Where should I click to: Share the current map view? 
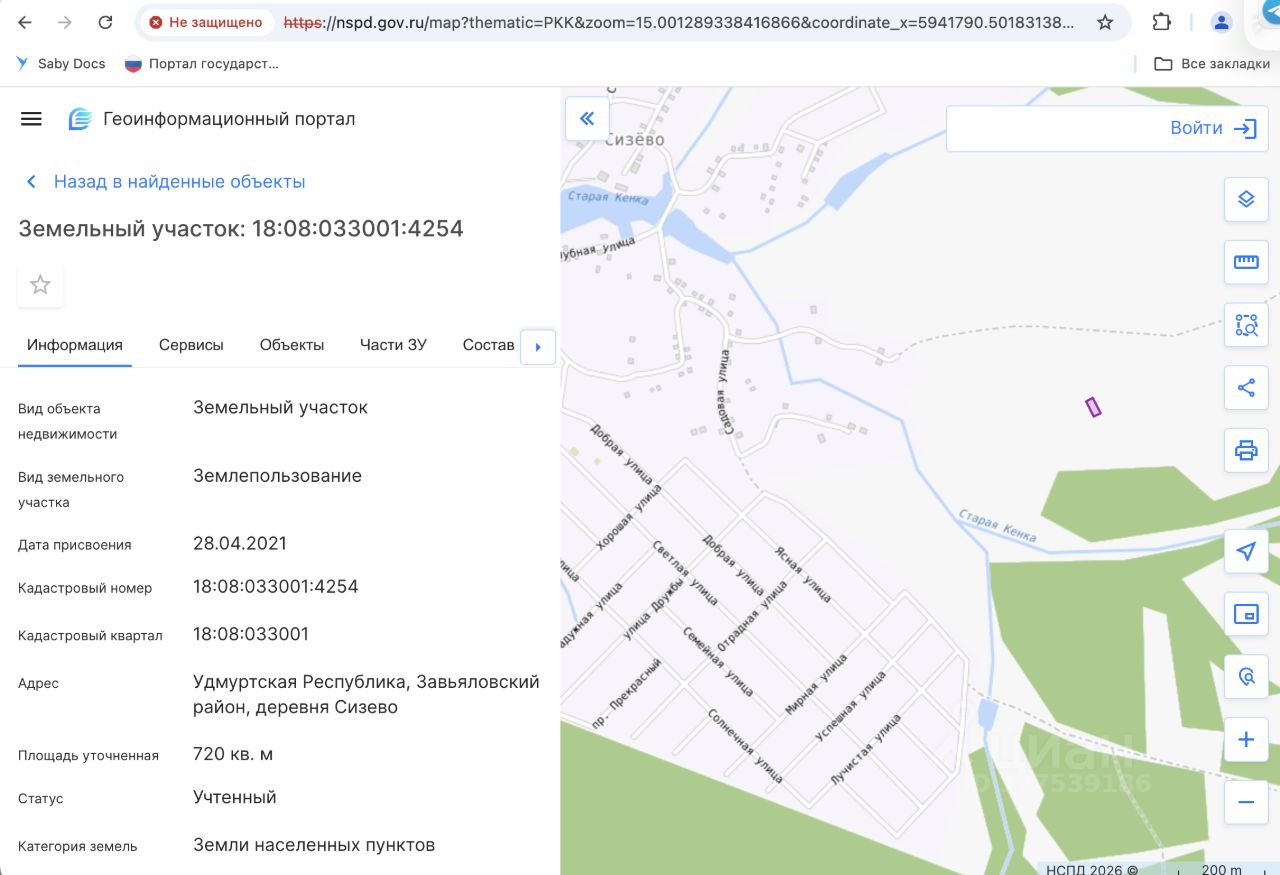(1246, 388)
